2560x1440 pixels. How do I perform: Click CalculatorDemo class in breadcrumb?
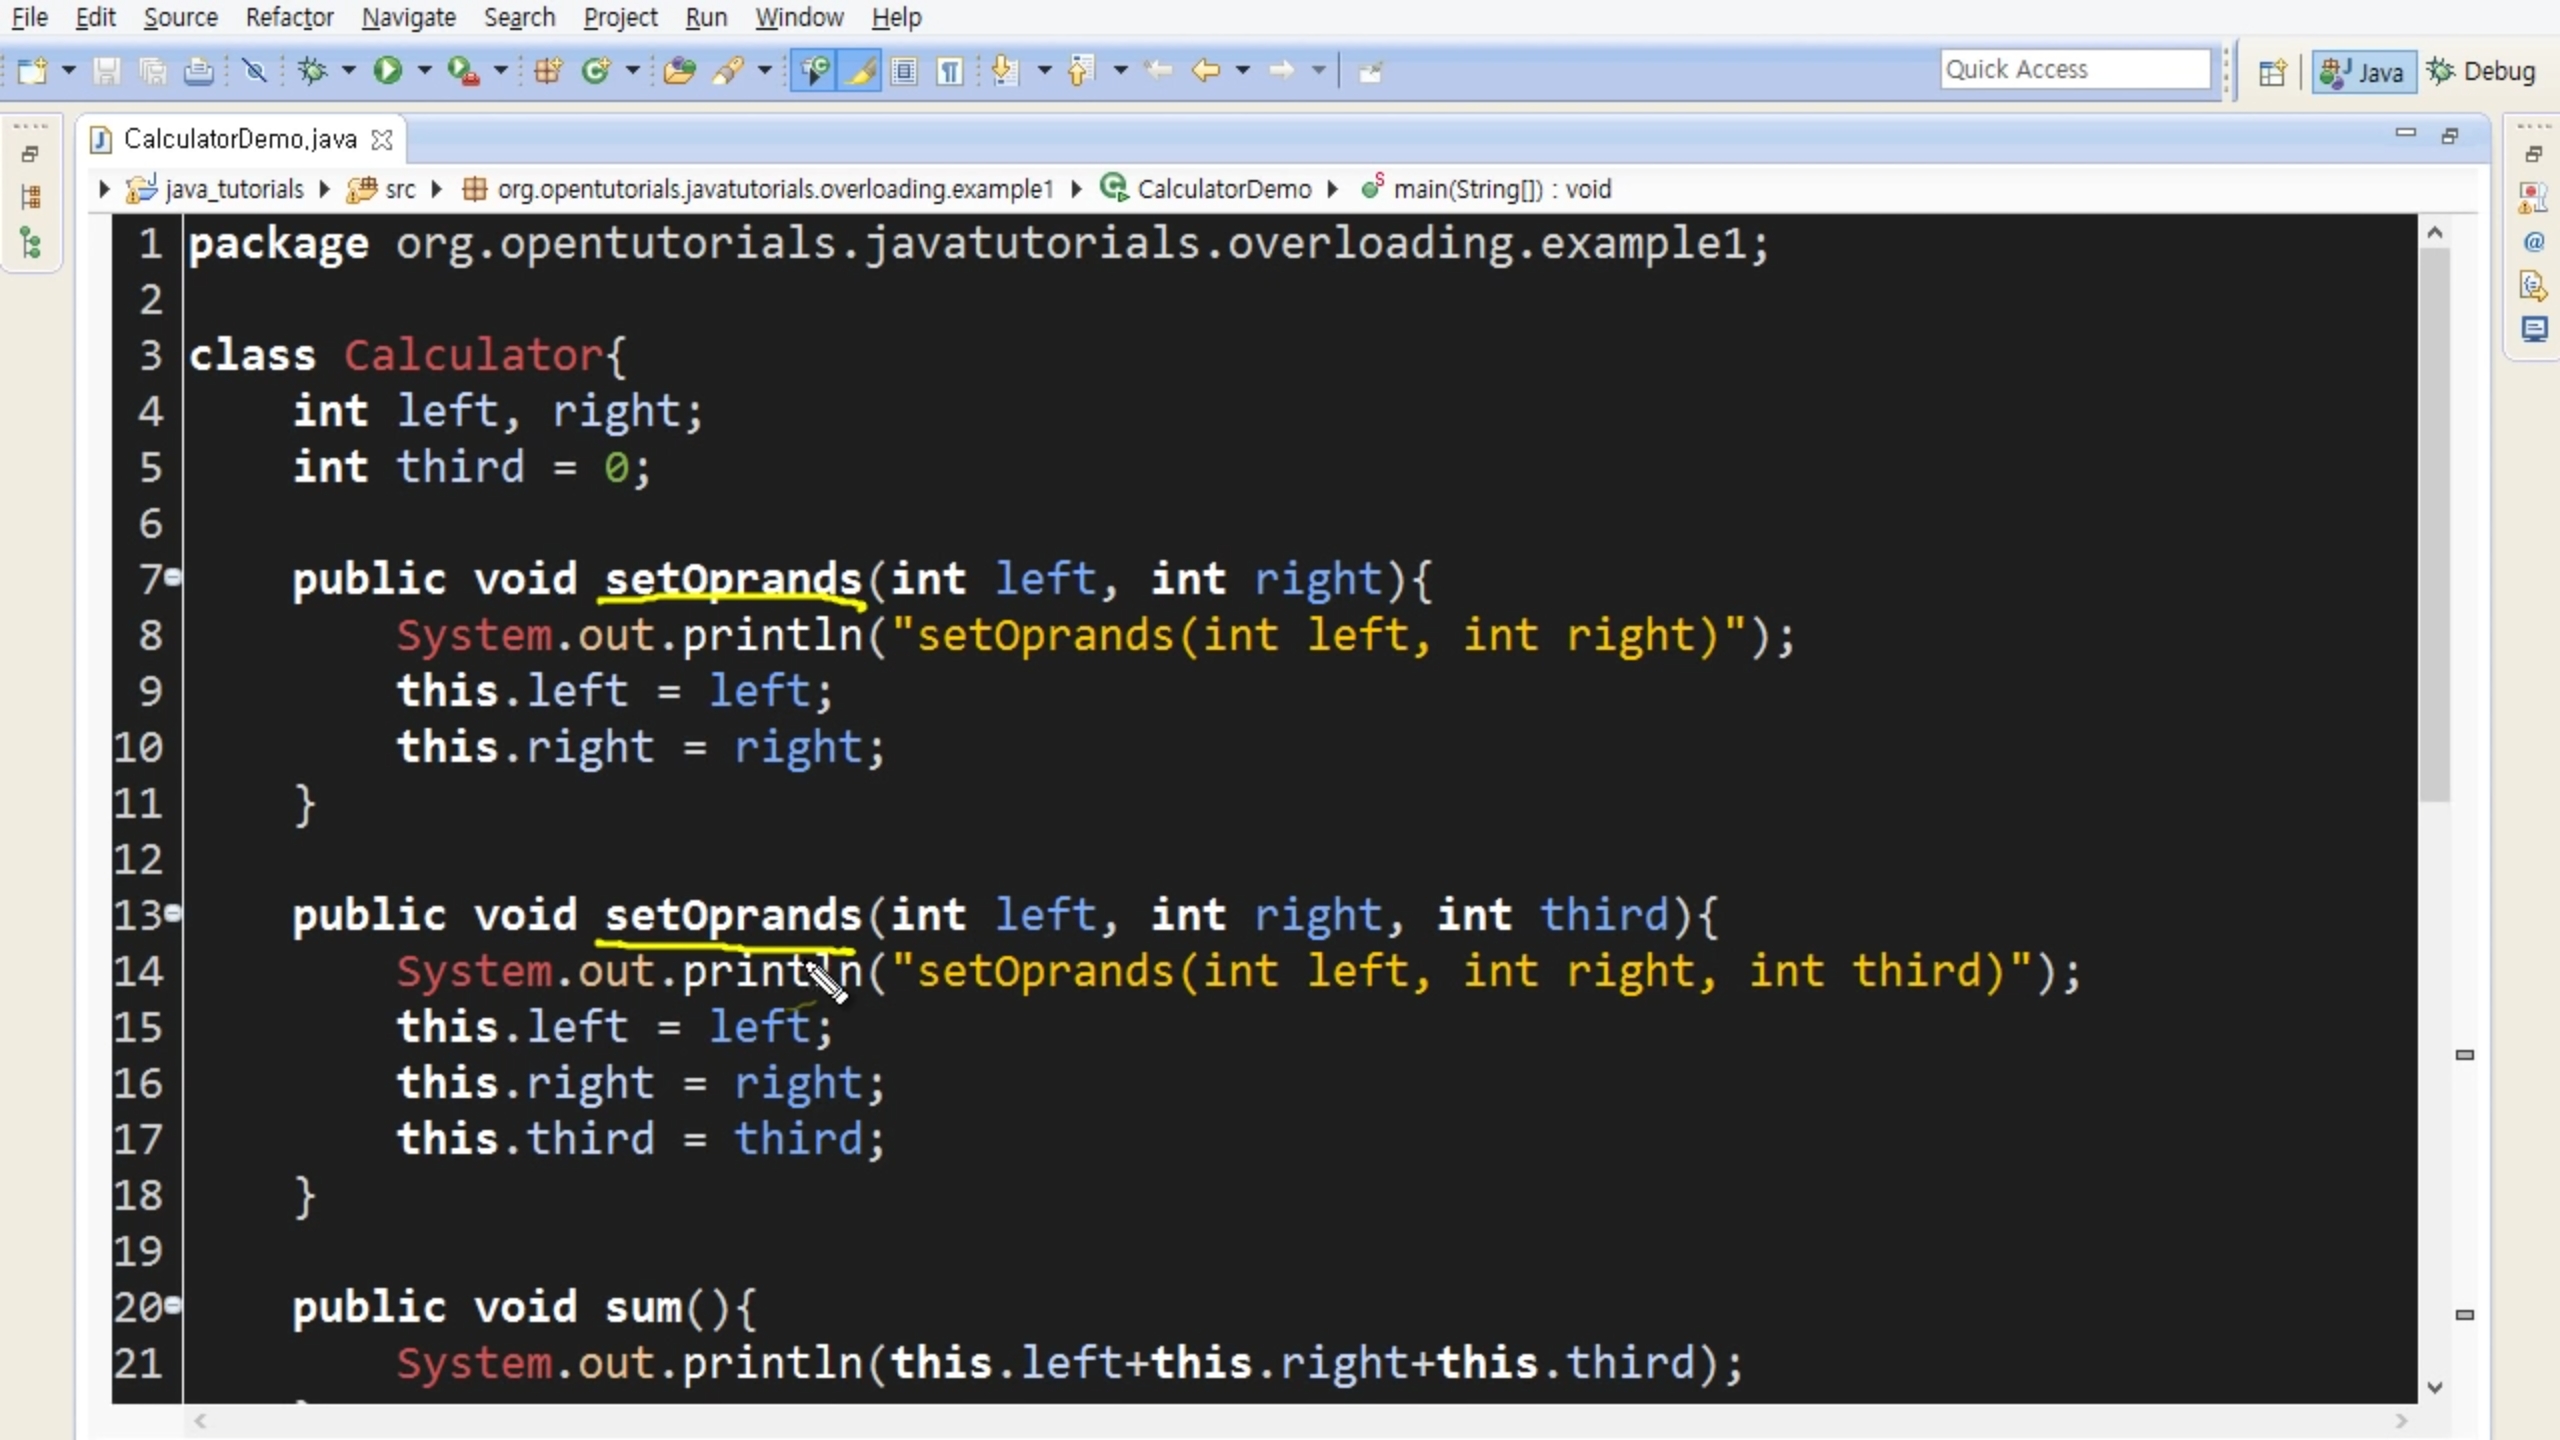pyautogui.click(x=1224, y=189)
